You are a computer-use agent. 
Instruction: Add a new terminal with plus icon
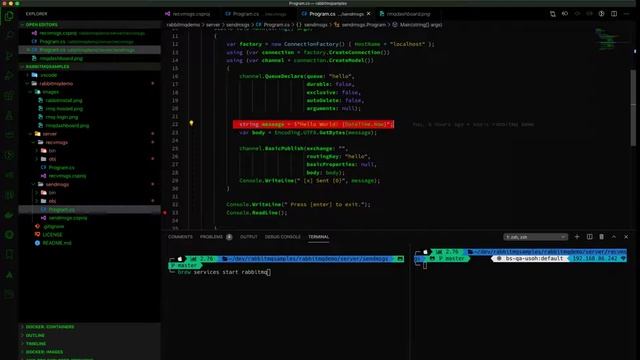[x=577, y=237]
